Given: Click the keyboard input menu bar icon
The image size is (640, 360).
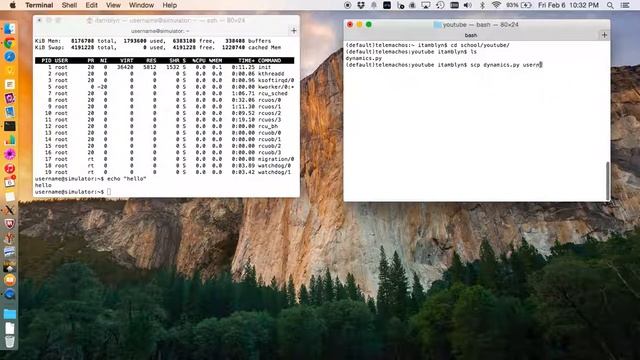Looking at the screenshot, I should coord(454,5).
